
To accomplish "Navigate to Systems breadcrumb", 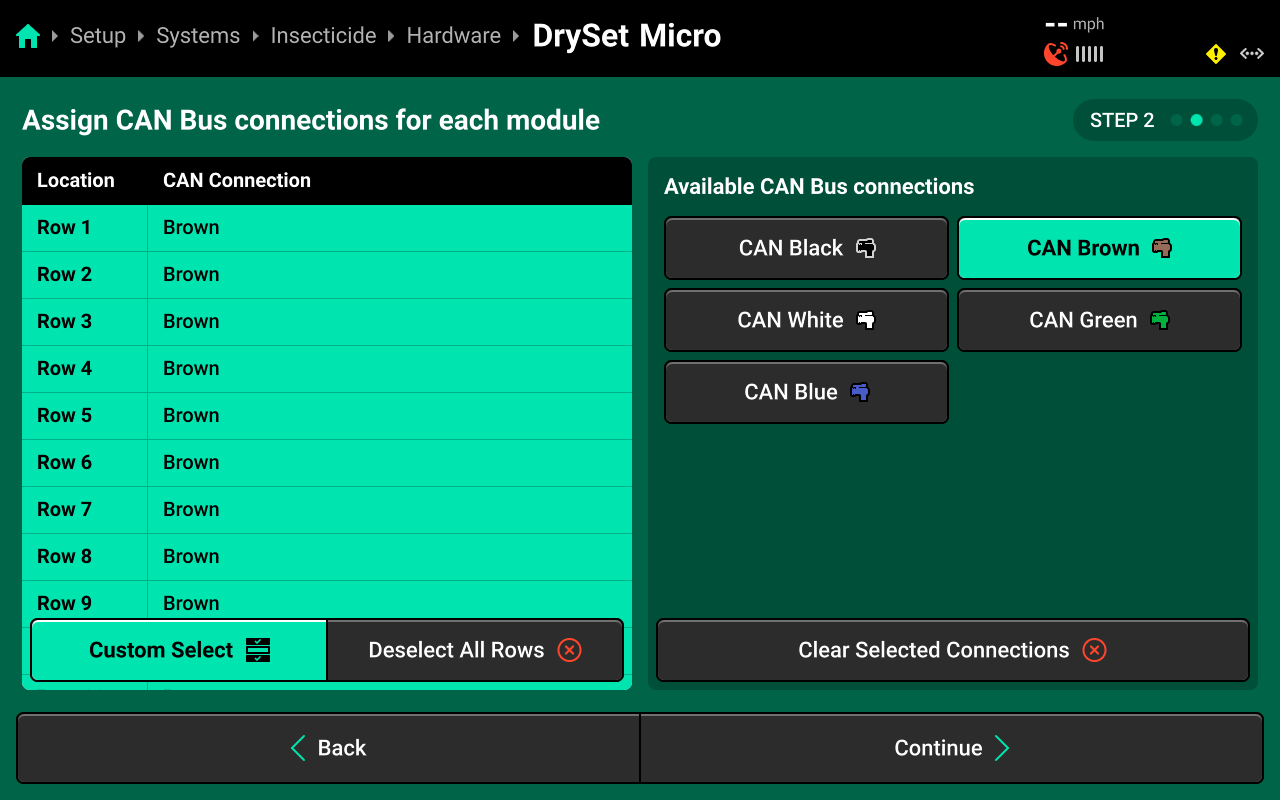I will click(x=198, y=36).
